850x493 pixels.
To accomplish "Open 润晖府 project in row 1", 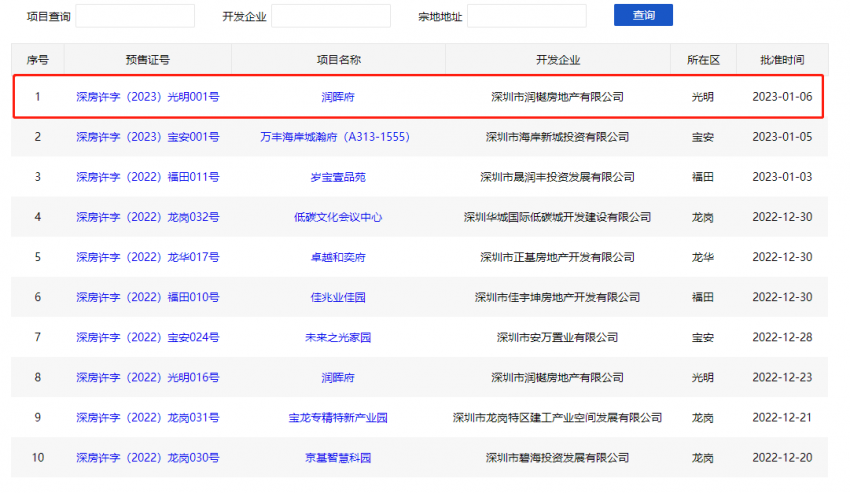I will click(x=338, y=97).
